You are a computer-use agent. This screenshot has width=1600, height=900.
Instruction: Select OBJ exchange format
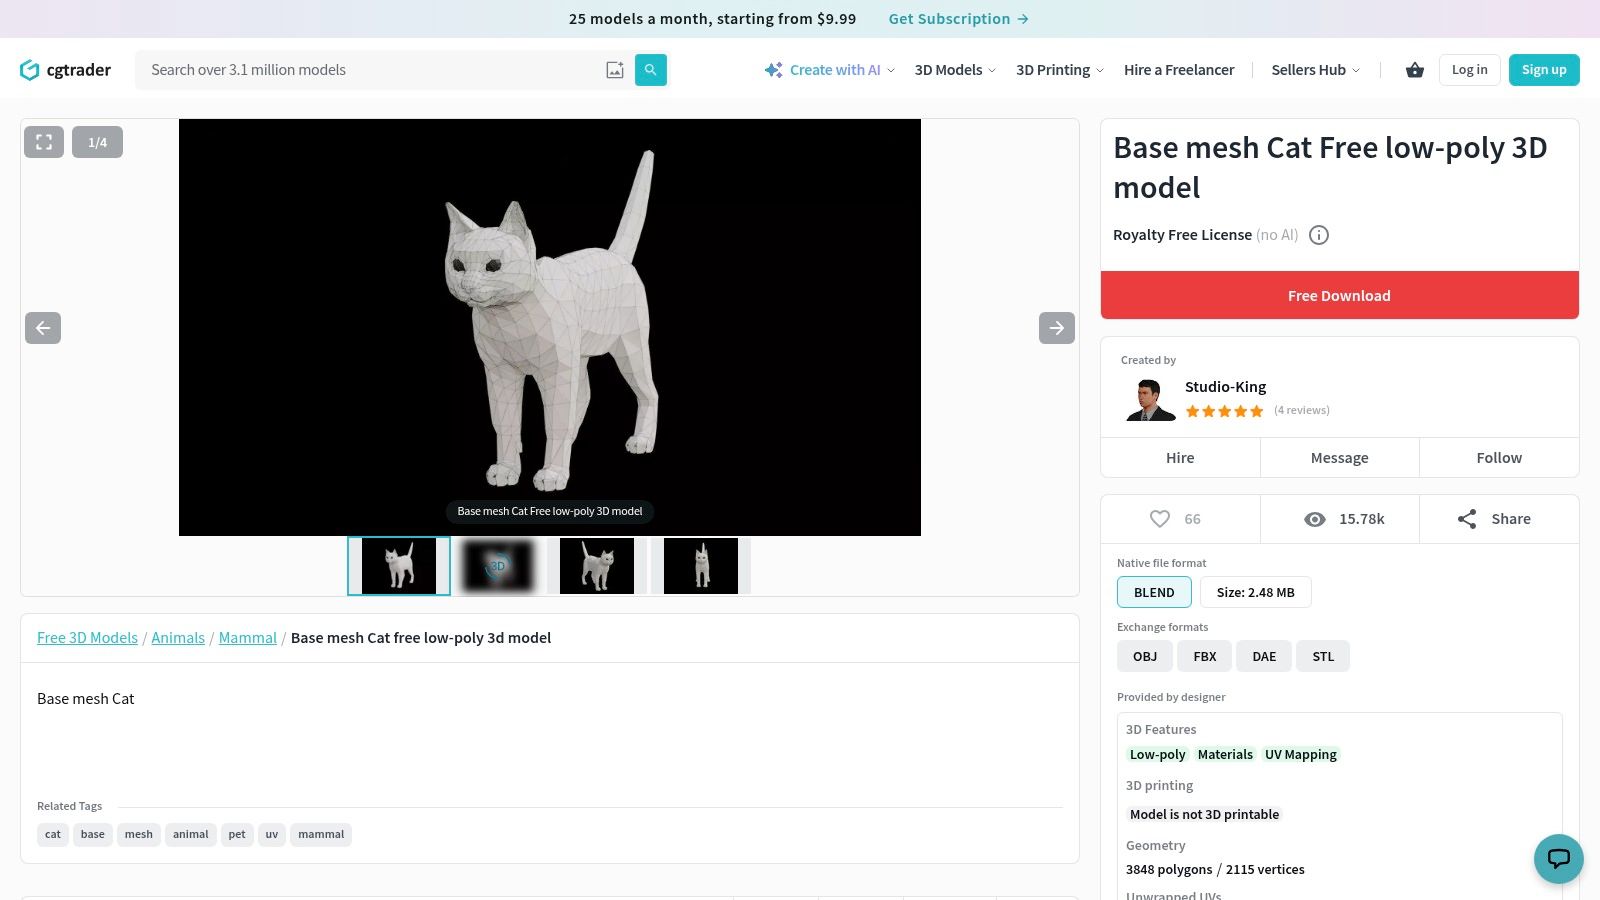pyautogui.click(x=1145, y=656)
